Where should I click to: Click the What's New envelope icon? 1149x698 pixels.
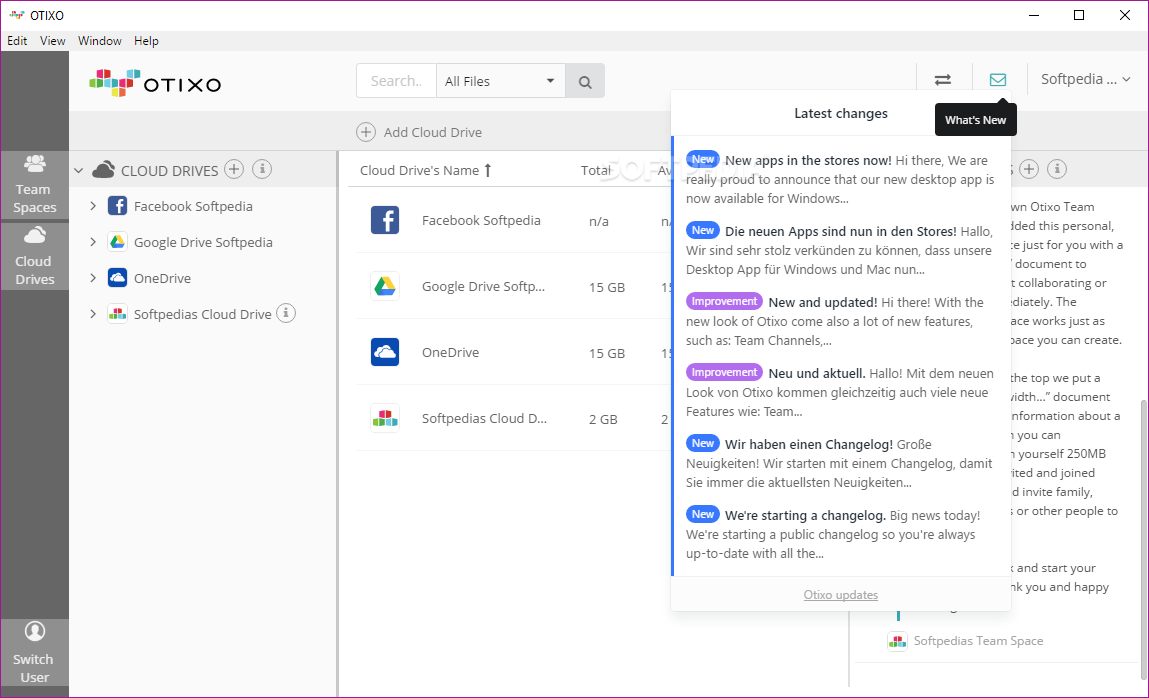tap(997, 79)
